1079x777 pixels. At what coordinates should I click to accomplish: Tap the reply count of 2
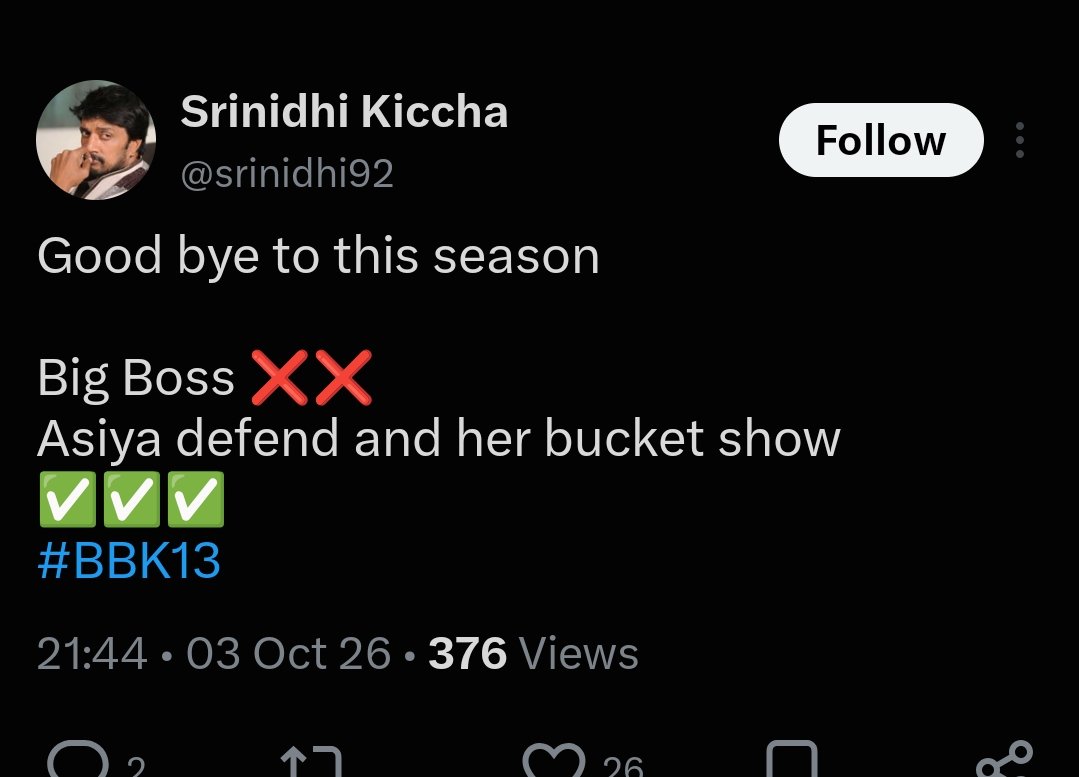point(136,765)
